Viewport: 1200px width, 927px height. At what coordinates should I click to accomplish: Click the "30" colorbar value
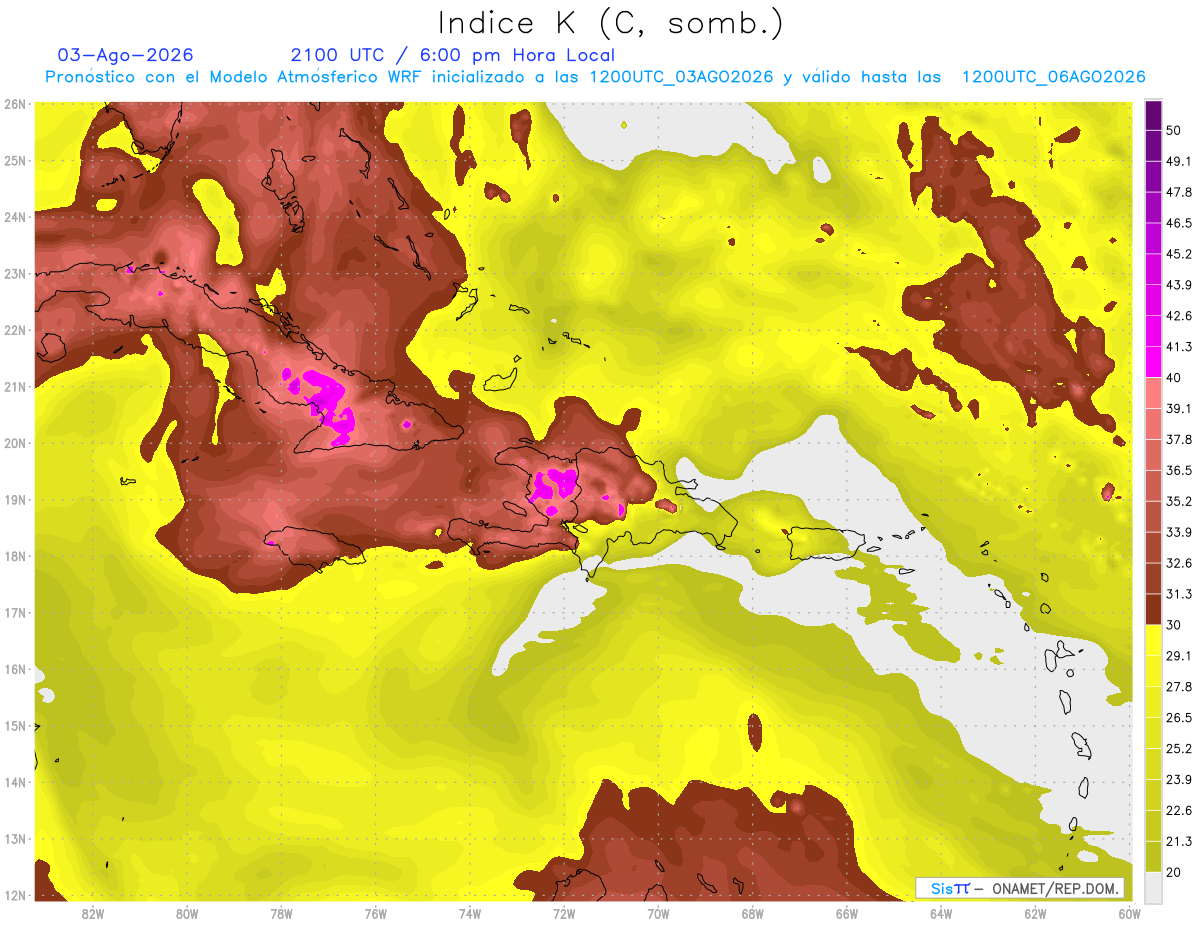coord(1174,625)
